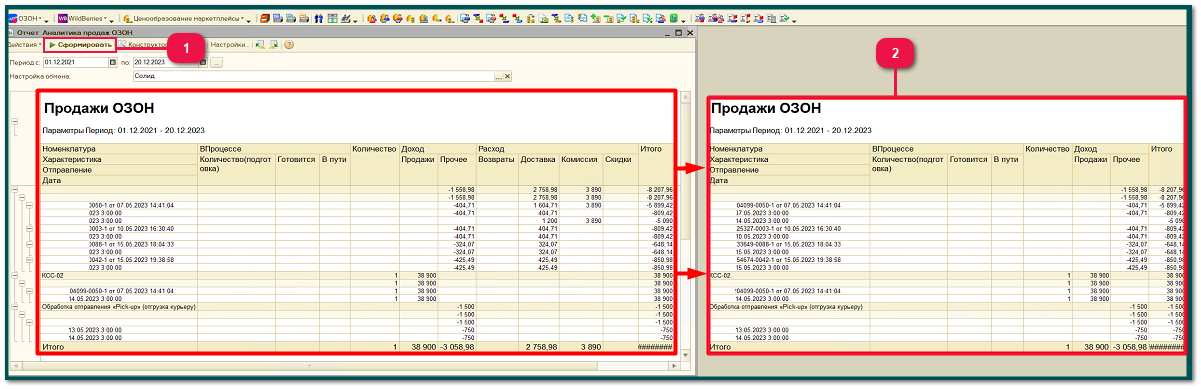Maximize the Аналитика продаж ОЗОН report window
This screenshot has width=1201, height=389.
678,32
